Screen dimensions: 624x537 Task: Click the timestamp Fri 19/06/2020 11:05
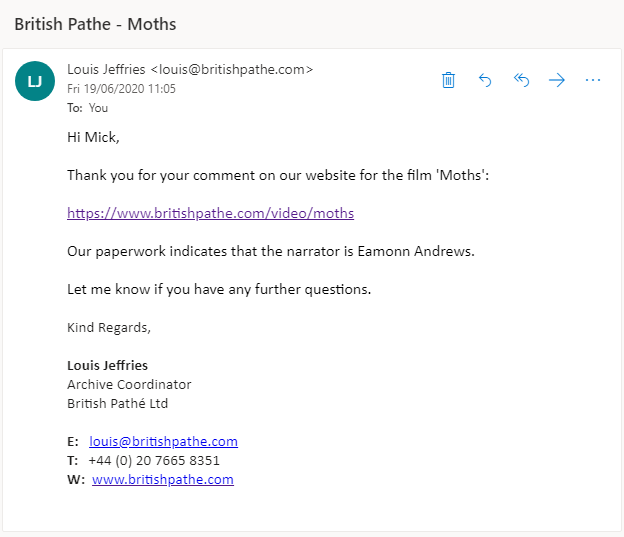tap(121, 89)
